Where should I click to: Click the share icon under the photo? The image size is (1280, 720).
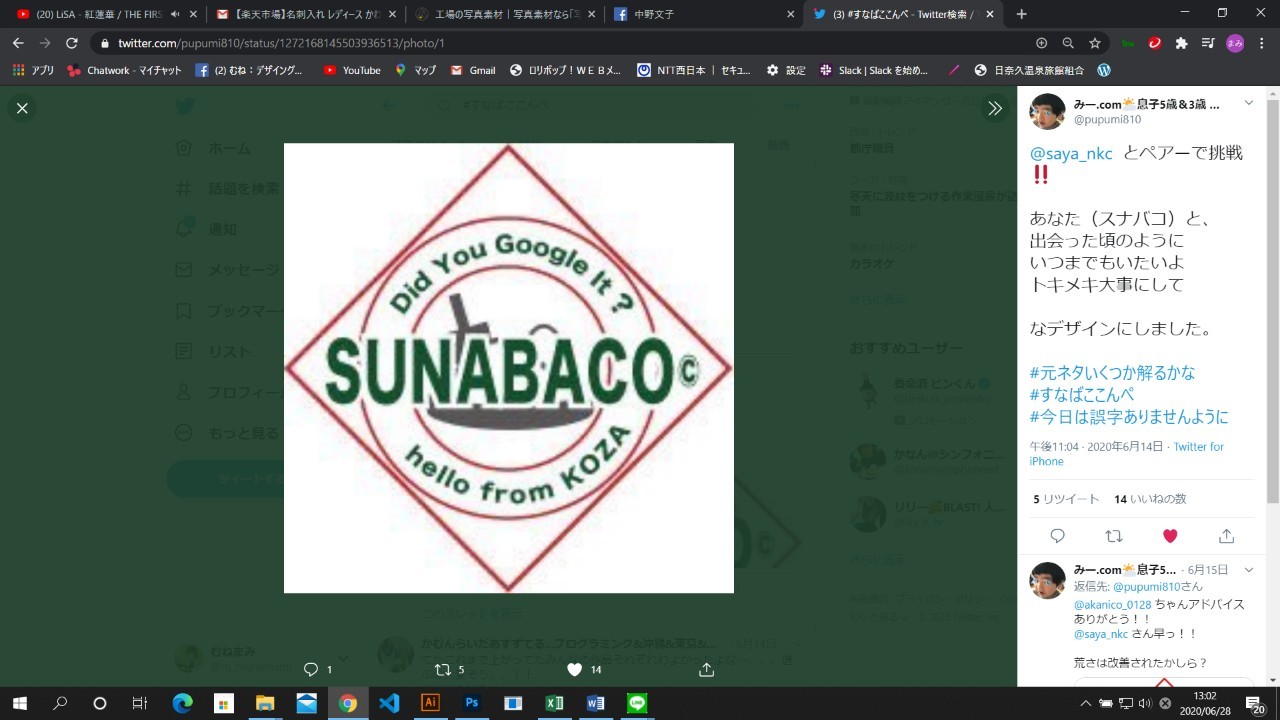pos(707,670)
